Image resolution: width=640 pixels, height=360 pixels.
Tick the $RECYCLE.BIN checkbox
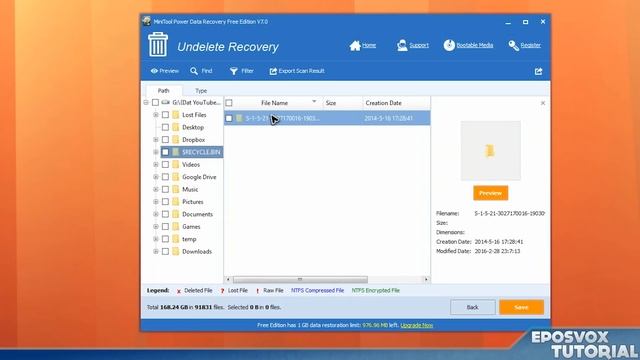coord(165,152)
